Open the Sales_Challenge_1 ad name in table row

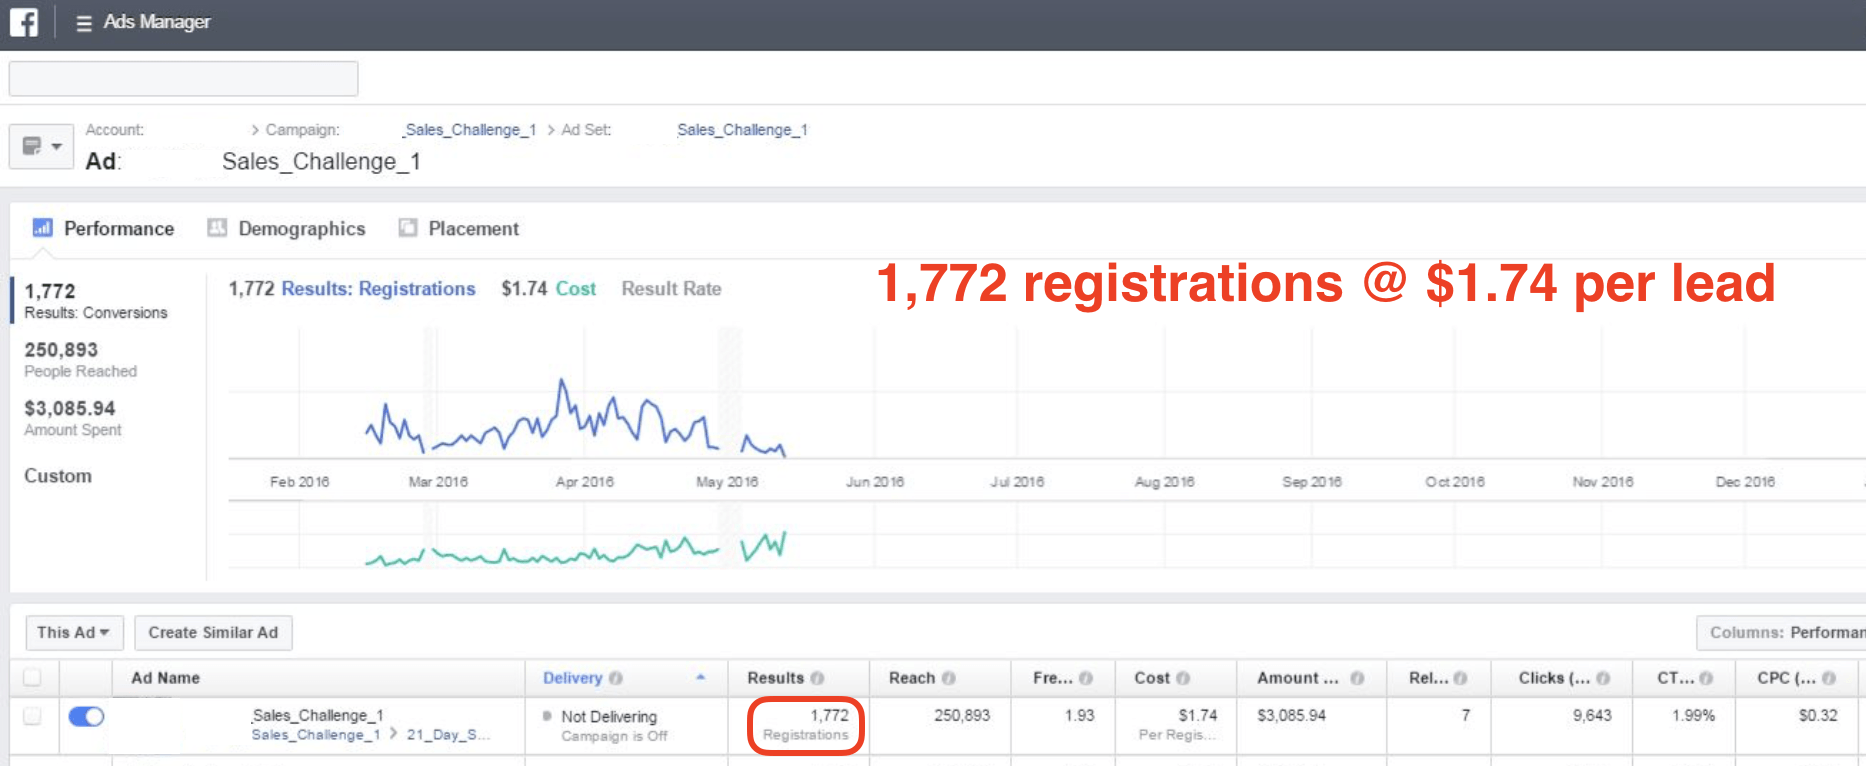point(317,715)
